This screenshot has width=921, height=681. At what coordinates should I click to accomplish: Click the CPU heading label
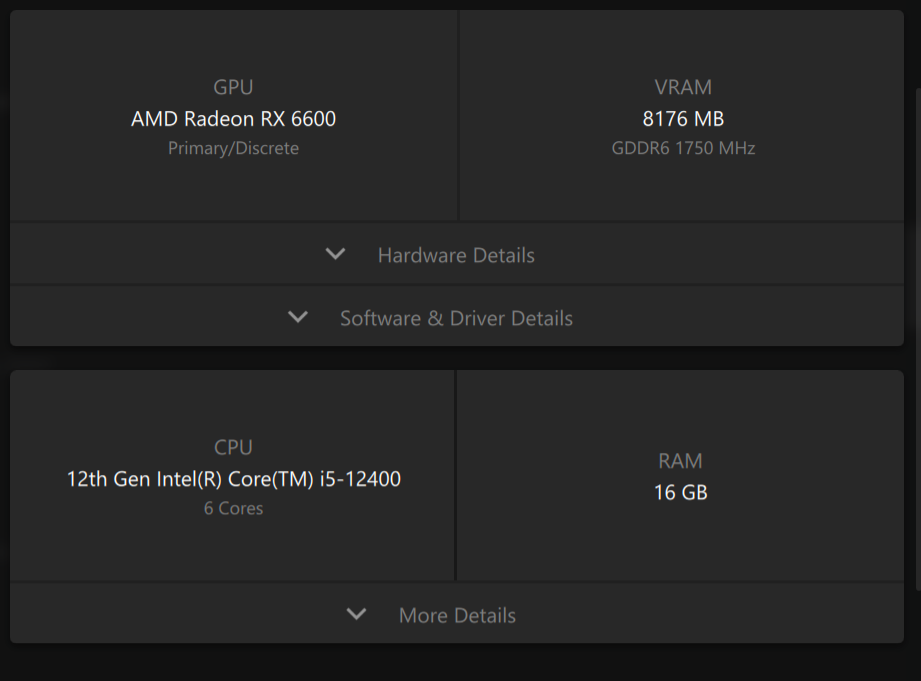[x=233, y=447]
